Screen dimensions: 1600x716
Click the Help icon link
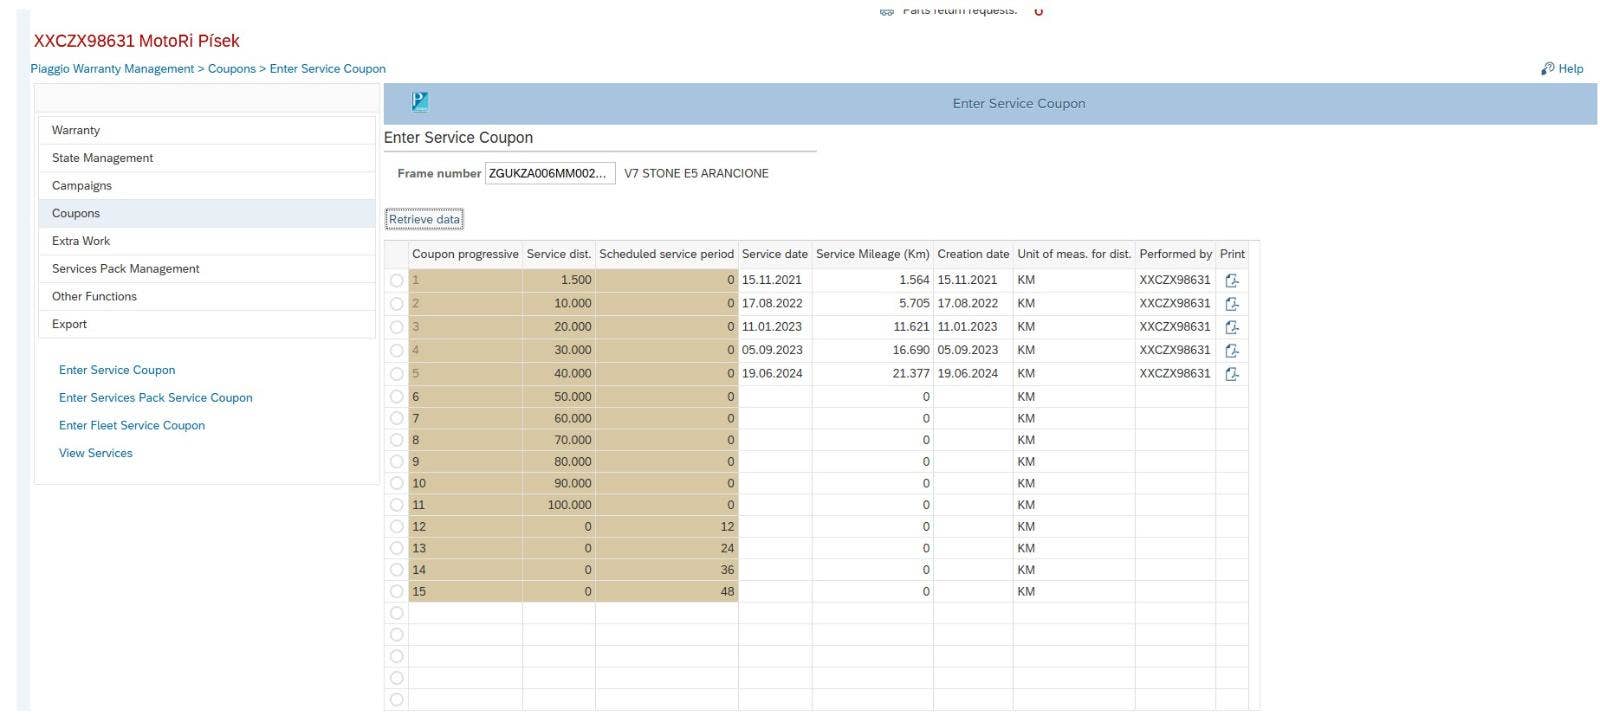[x=1547, y=69]
